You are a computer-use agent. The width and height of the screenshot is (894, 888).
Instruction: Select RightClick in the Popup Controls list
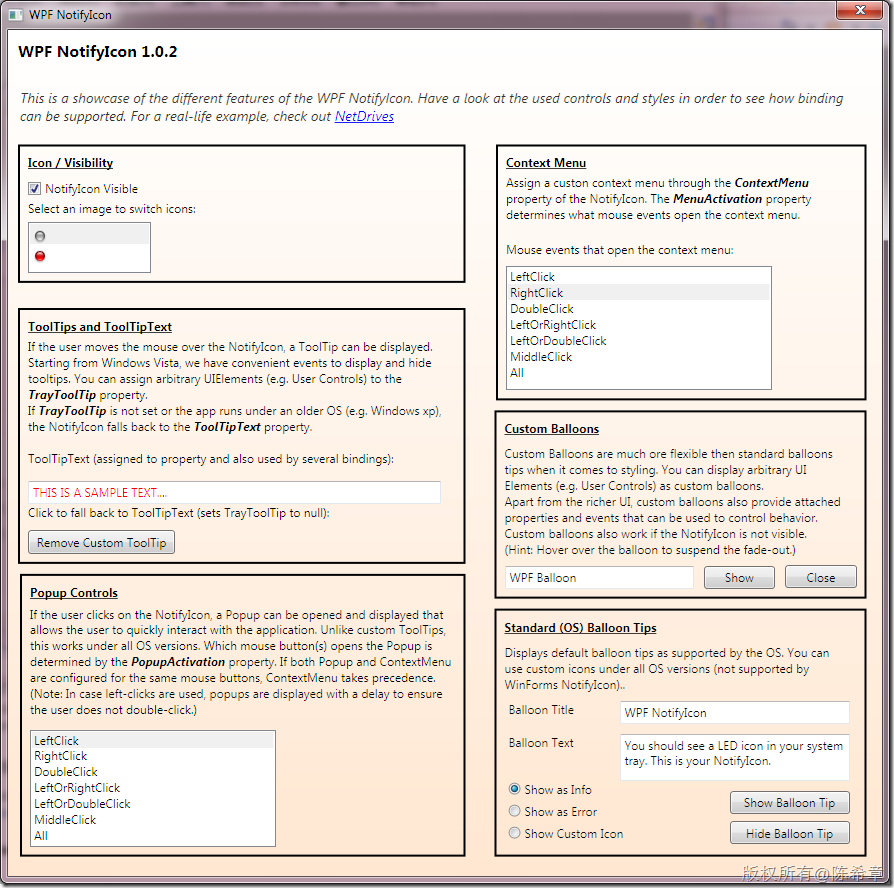[153, 756]
